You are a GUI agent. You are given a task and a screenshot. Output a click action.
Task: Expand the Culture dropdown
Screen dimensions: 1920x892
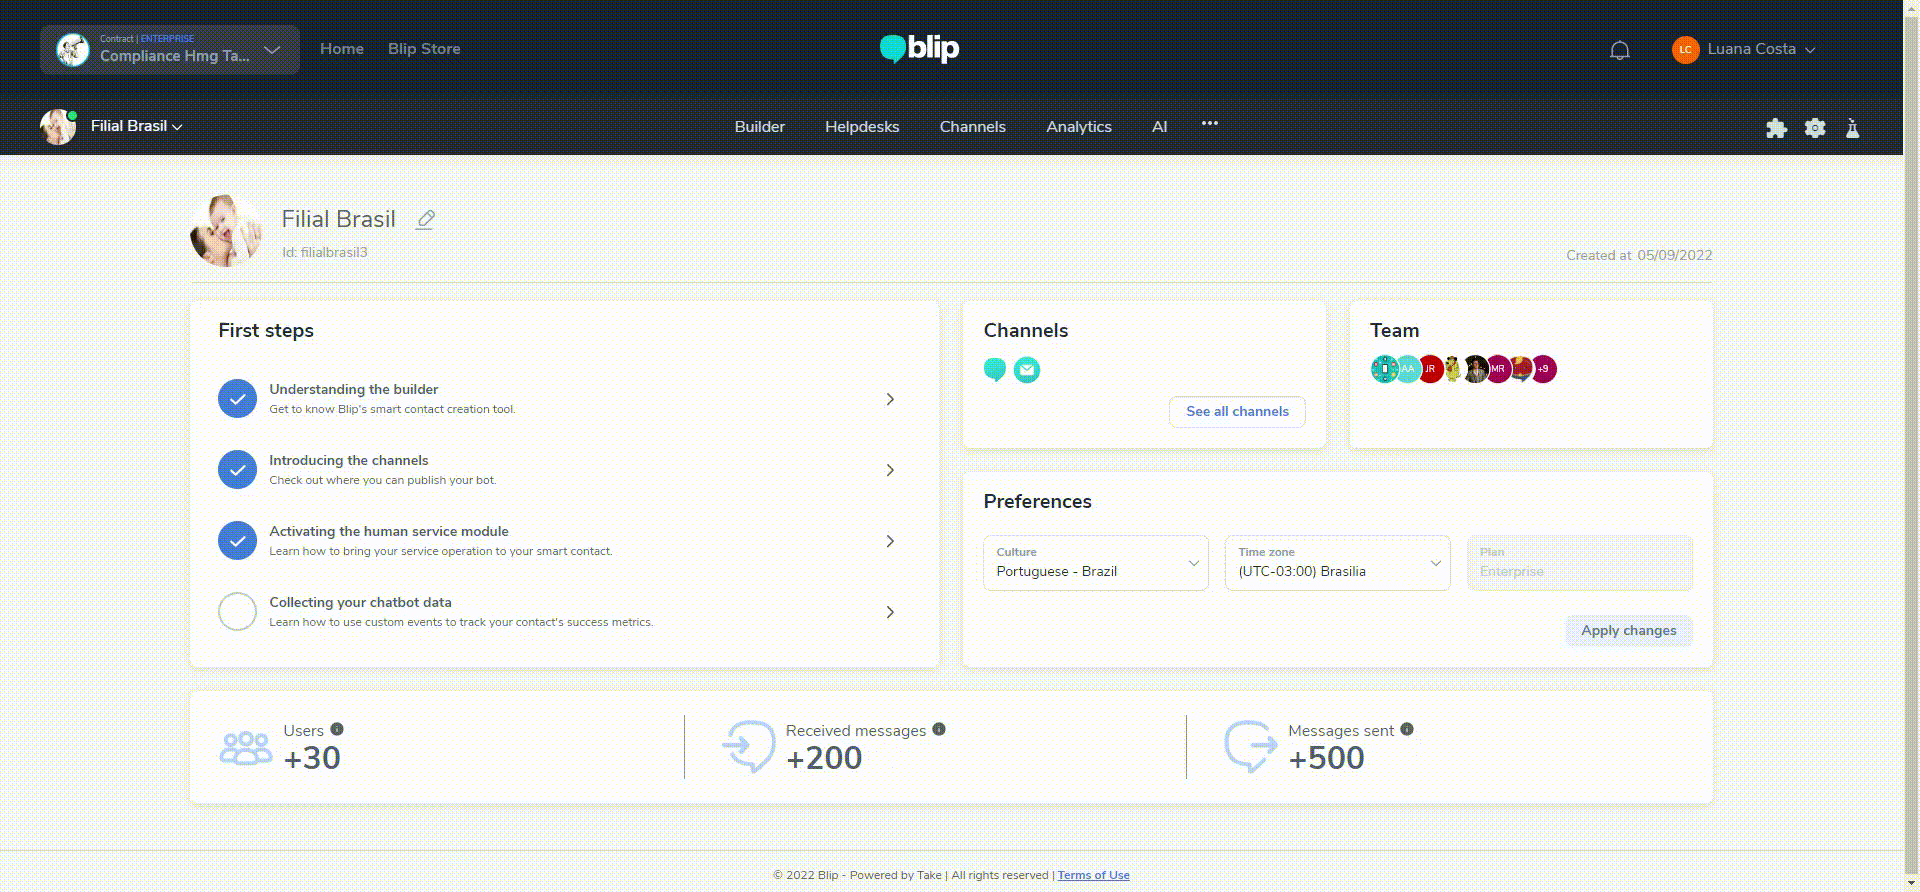coord(1096,563)
